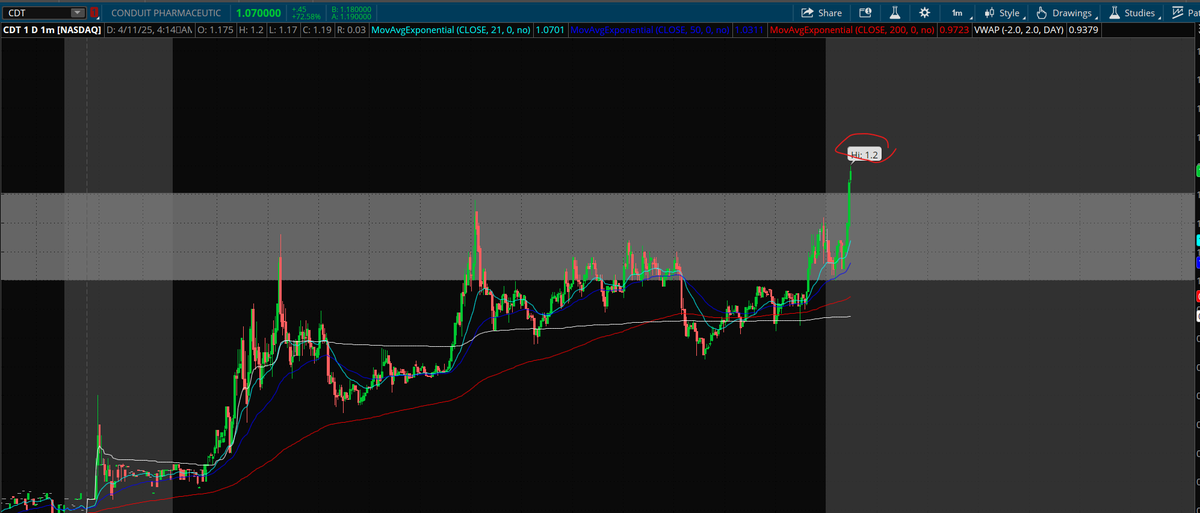Viewport: 1200px width, 513px height.
Task: Open the CDT symbol dropdown arrow
Action: click(x=78, y=13)
